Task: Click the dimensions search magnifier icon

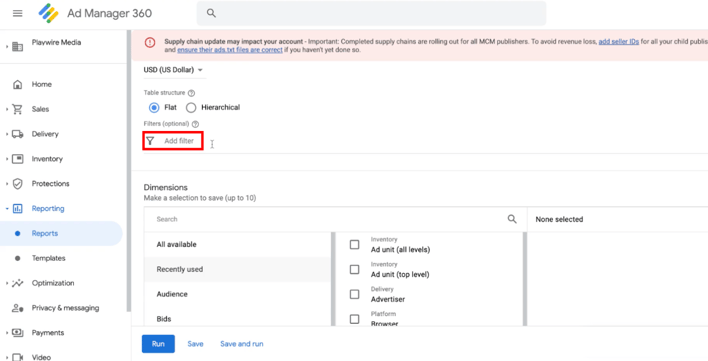Action: click(512, 219)
